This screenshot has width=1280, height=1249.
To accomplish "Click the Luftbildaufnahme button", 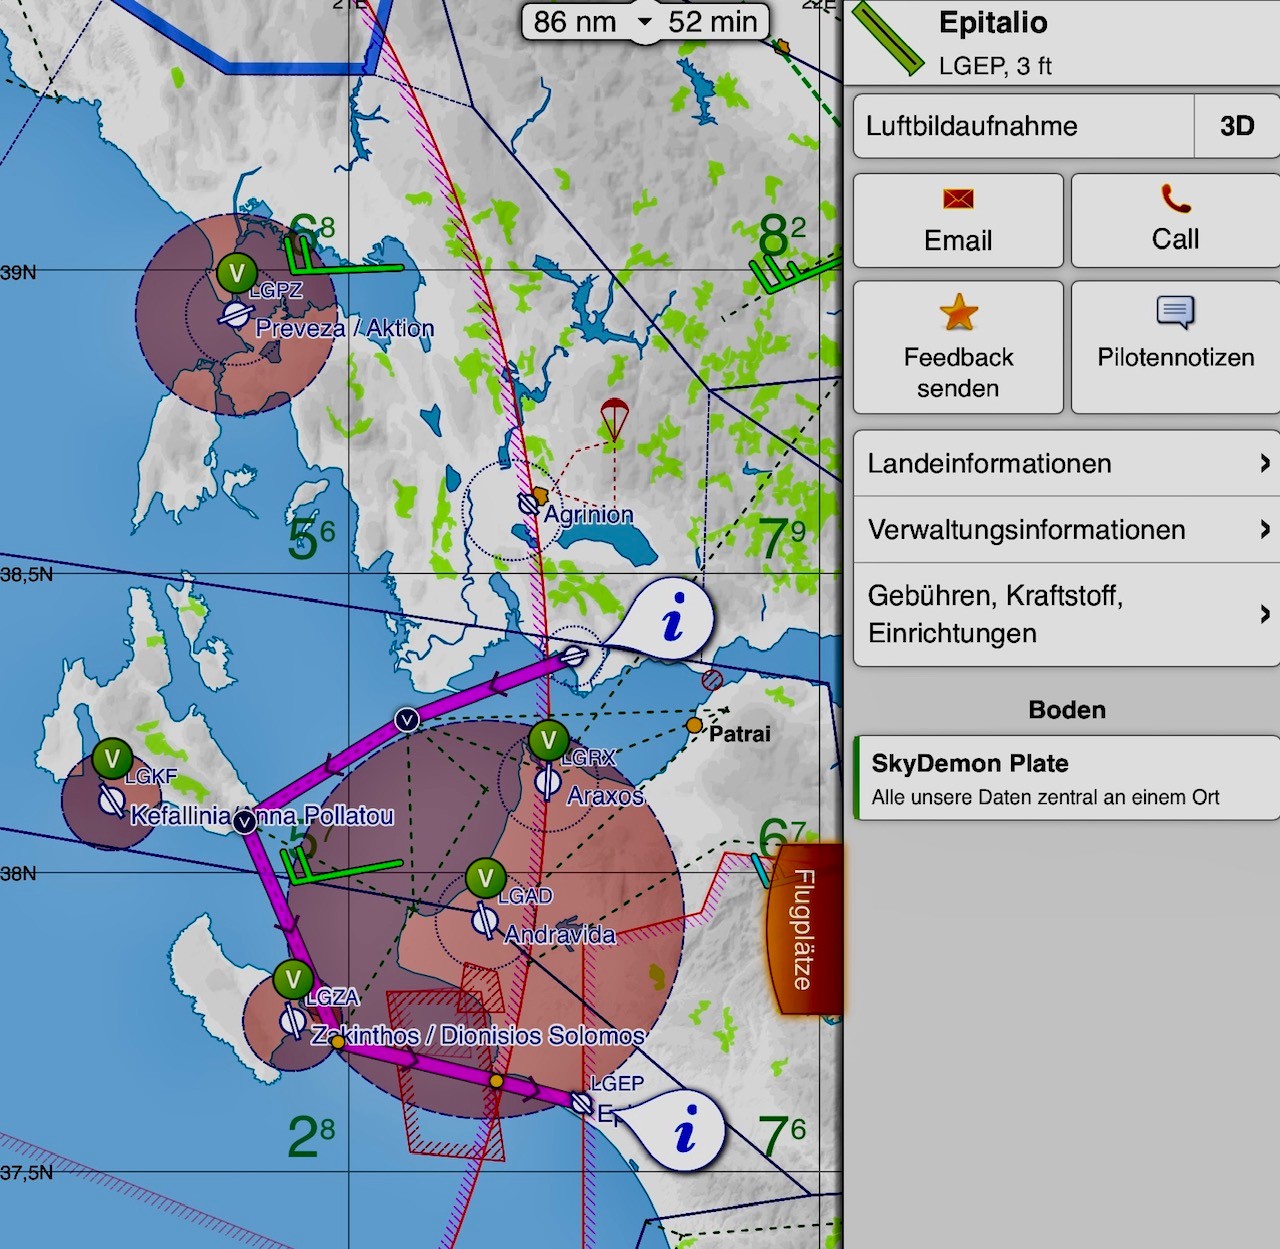I will (x=1022, y=126).
